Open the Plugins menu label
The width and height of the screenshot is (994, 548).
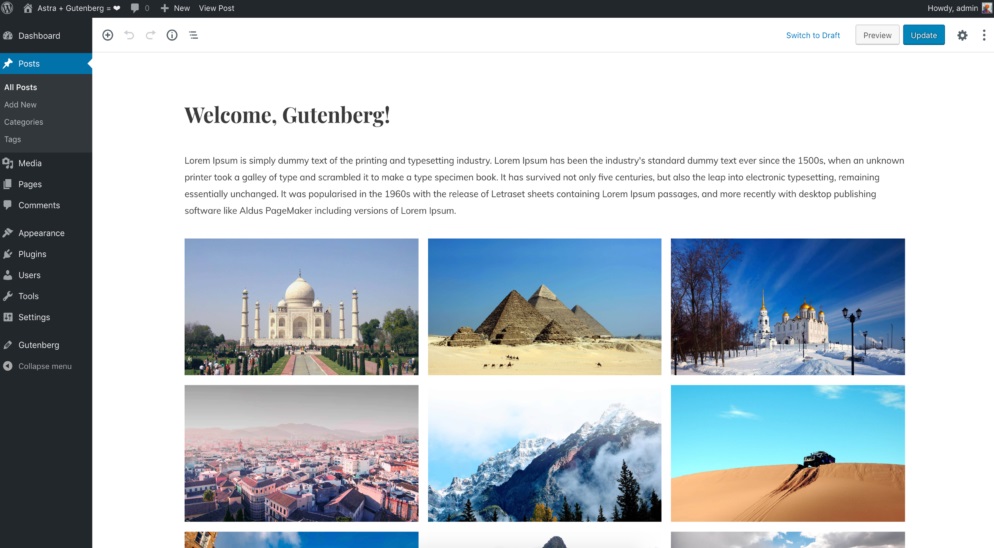(32, 254)
